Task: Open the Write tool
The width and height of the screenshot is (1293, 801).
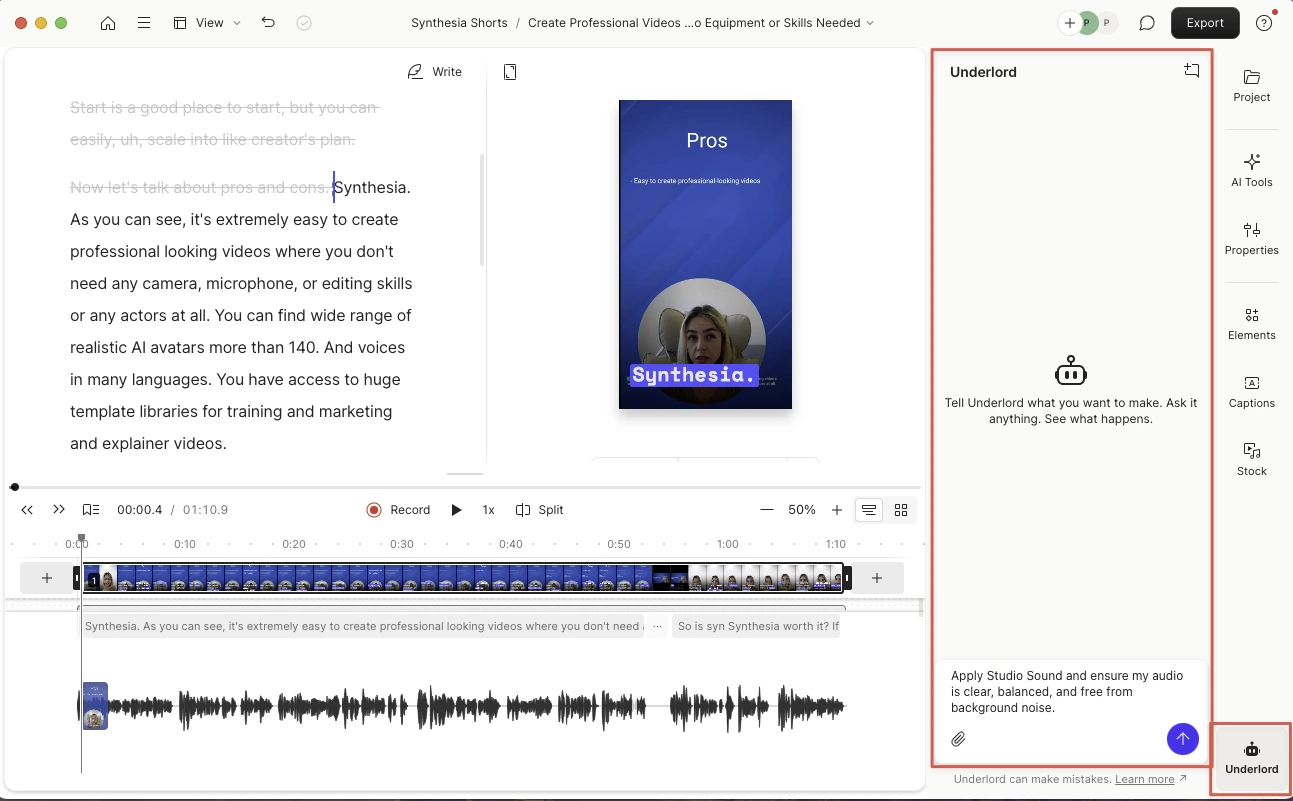Action: coord(435,72)
